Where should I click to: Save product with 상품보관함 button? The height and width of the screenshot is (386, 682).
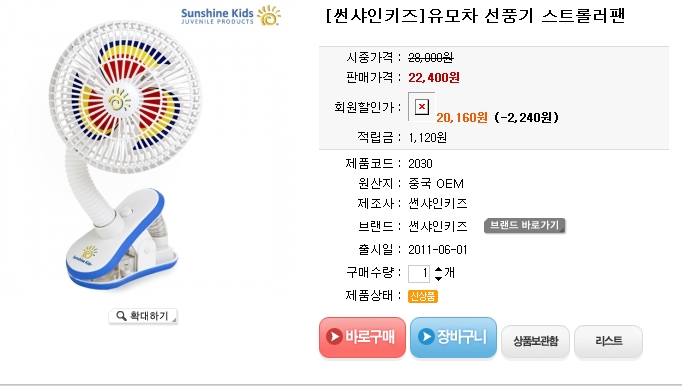tap(535, 341)
